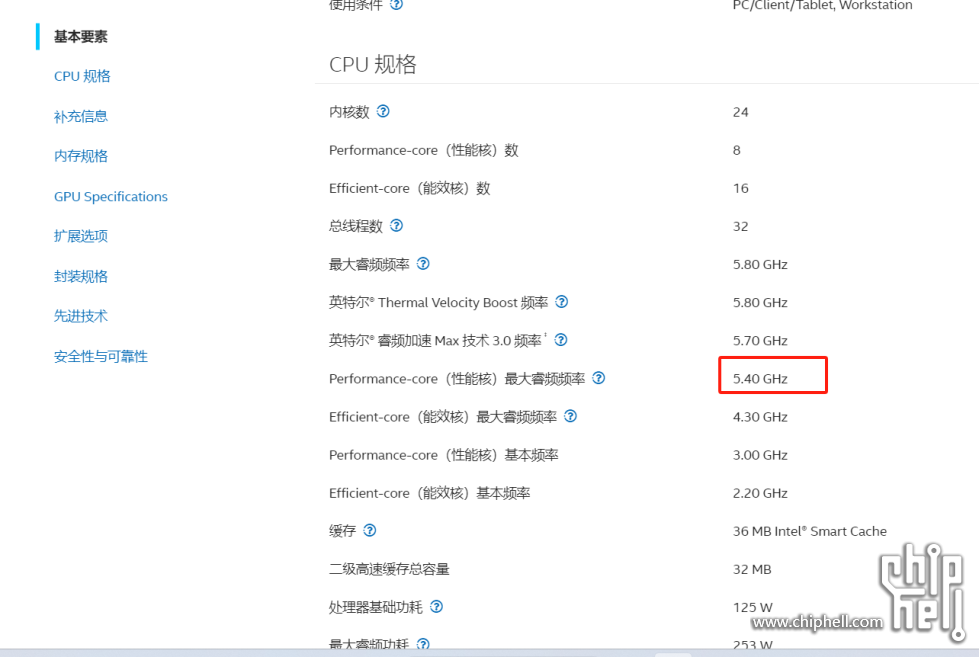The image size is (979, 657).
Task: Open help icon next to 最大睿频频率
Action: (423, 264)
